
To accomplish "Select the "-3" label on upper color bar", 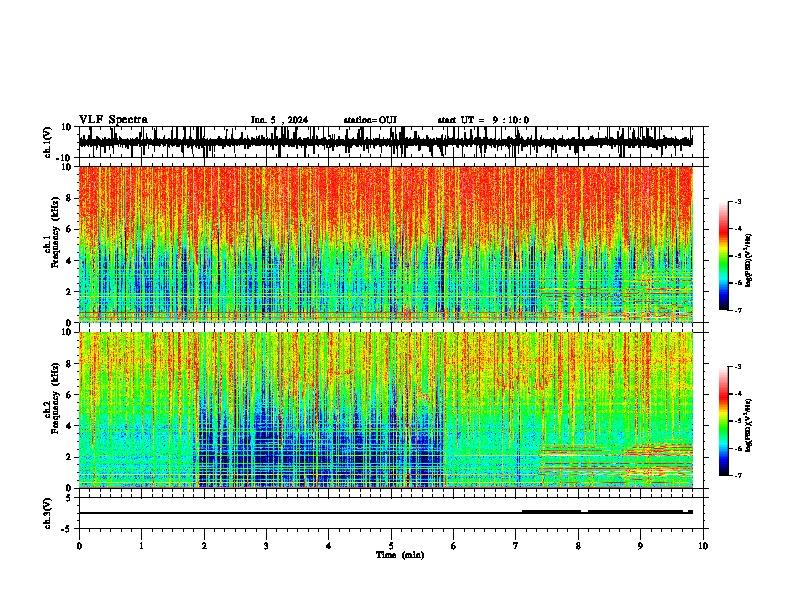I will (737, 201).
